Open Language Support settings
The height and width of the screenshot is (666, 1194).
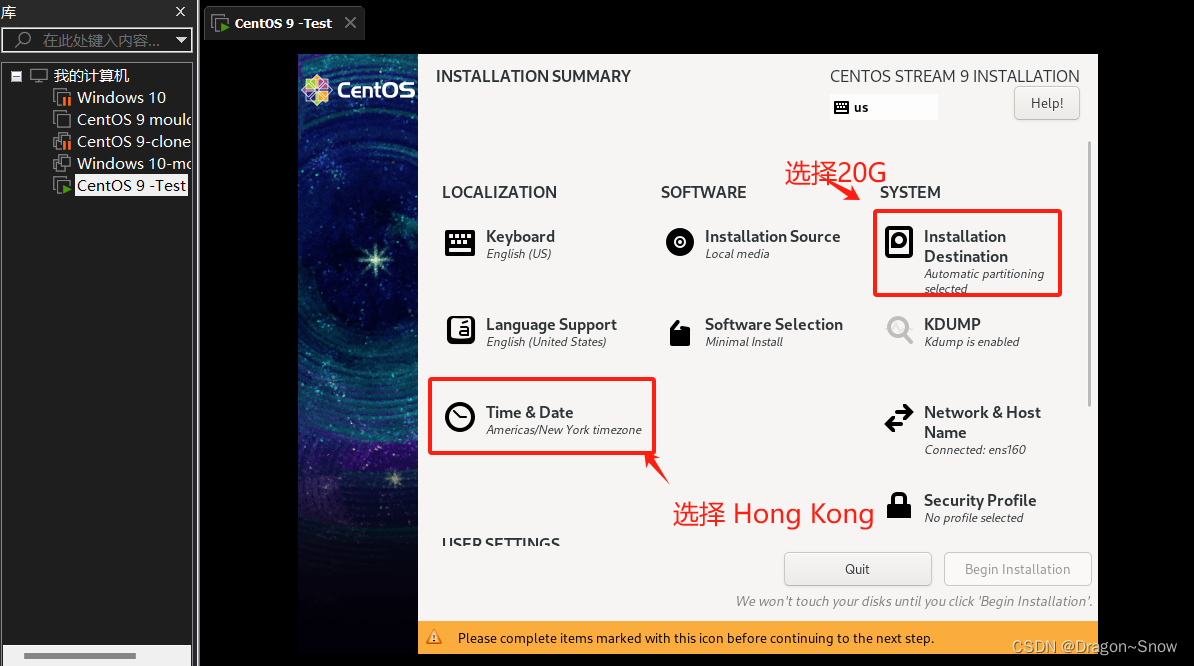[x=551, y=325]
